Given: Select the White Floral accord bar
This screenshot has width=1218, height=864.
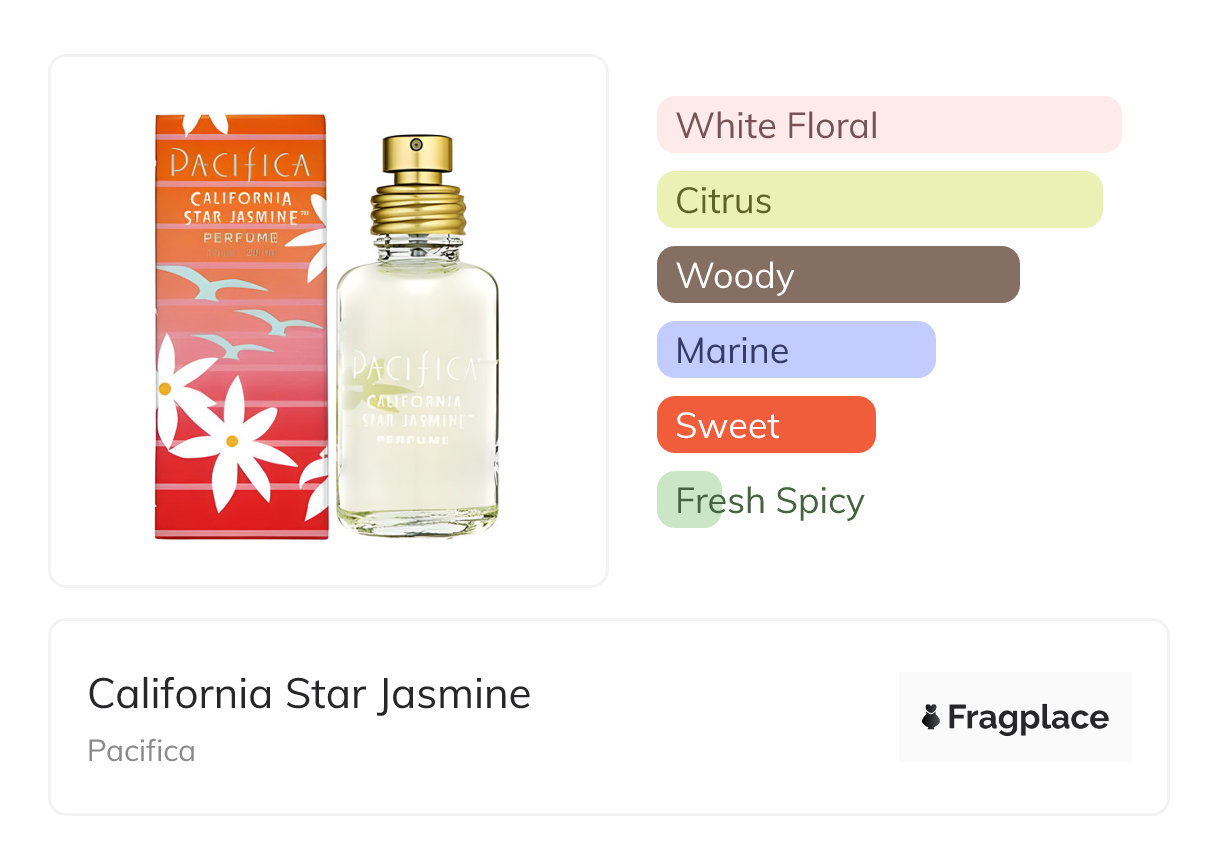Looking at the screenshot, I should tap(888, 125).
